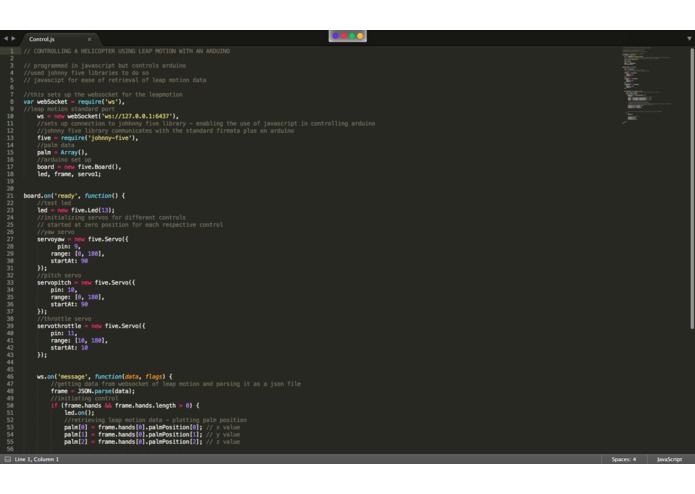Image resolution: width=695 pixels, height=494 pixels.
Task: Click the ws.on('message', function line
Action: pos(105,377)
